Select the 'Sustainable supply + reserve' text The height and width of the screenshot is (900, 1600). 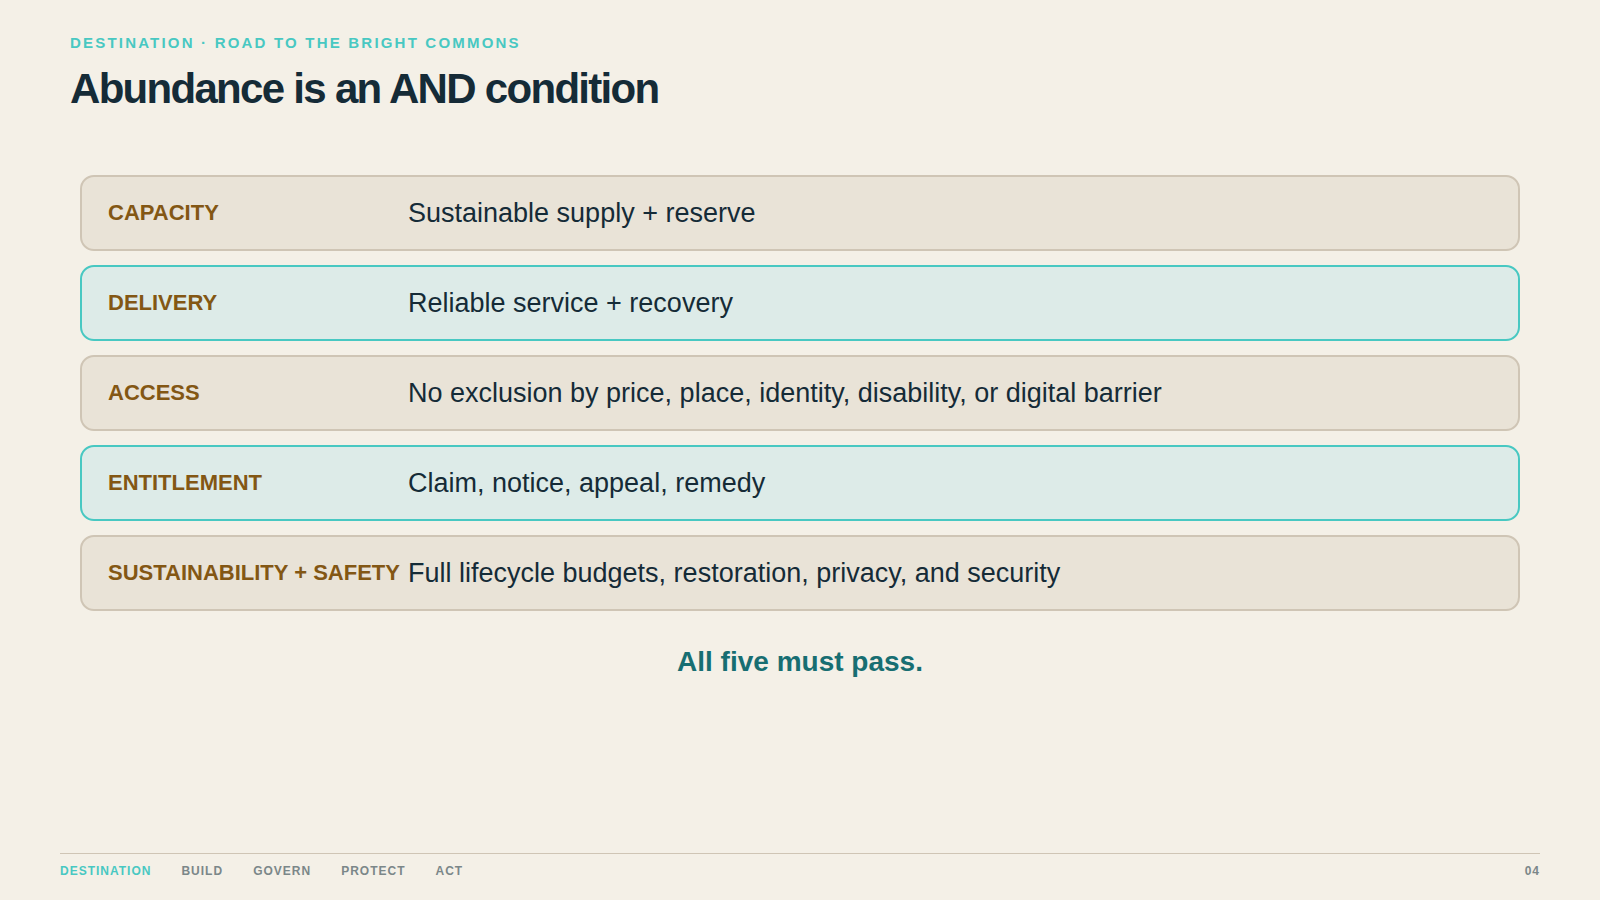[581, 213]
